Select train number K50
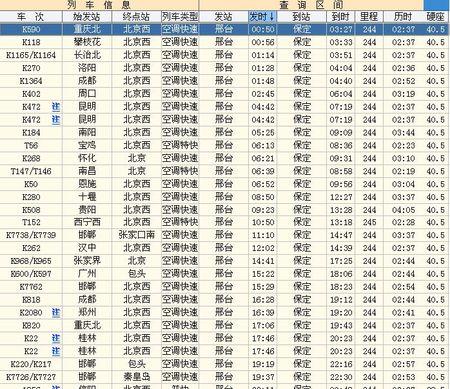450x389 pixels. (x=31, y=184)
